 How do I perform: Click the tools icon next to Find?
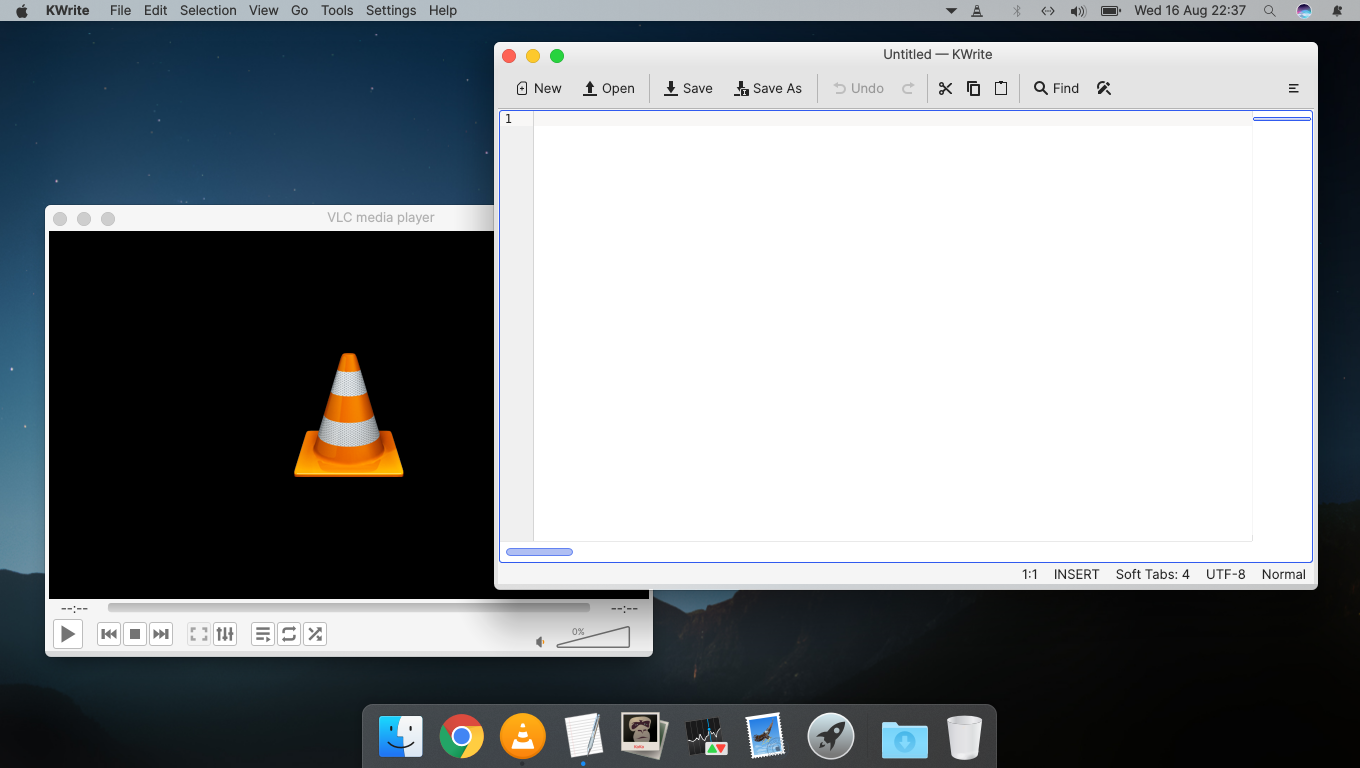coord(1104,88)
